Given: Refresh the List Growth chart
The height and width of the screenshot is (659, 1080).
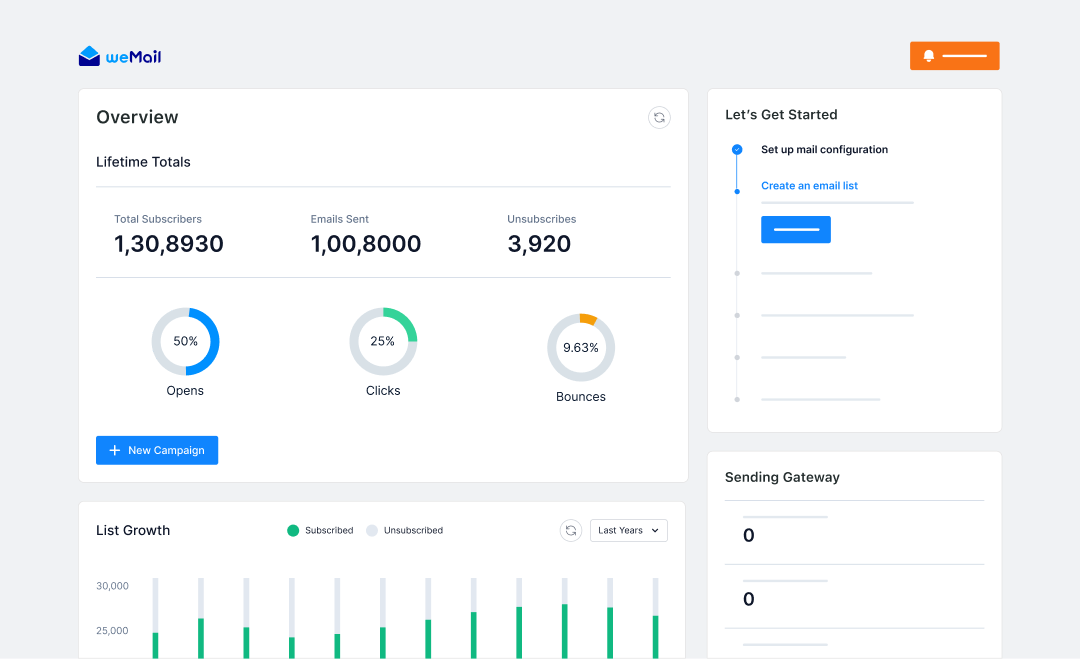Looking at the screenshot, I should point(571,531).
